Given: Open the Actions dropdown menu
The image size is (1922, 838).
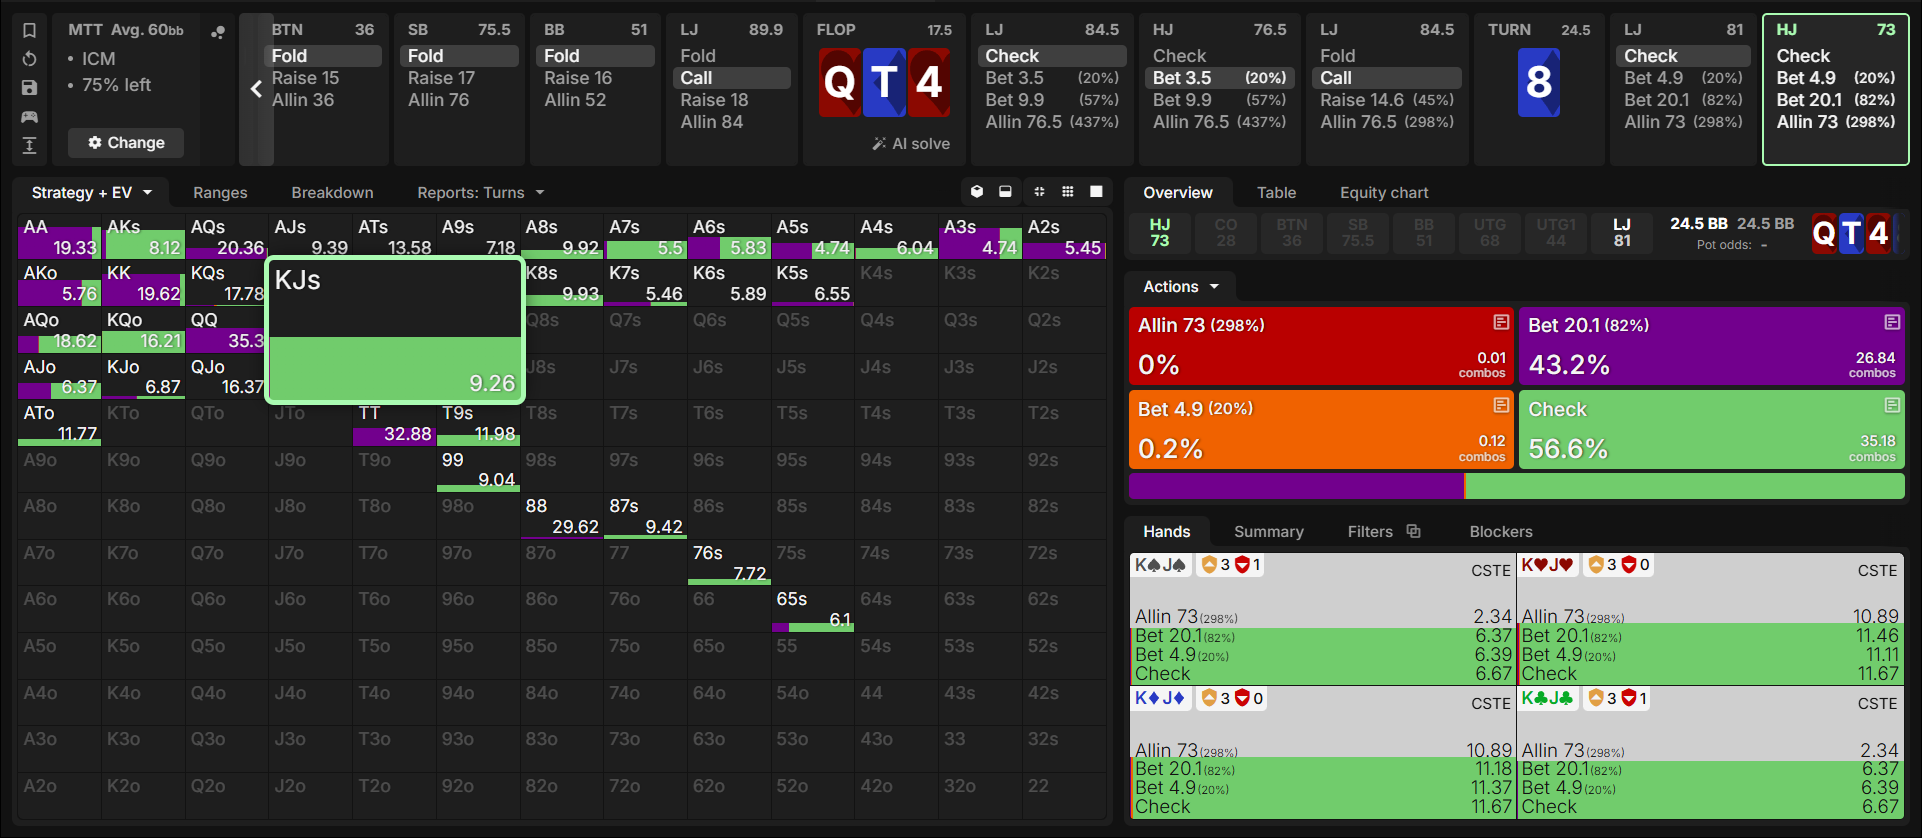Looking at the screenshot, I should (1181, 287).
